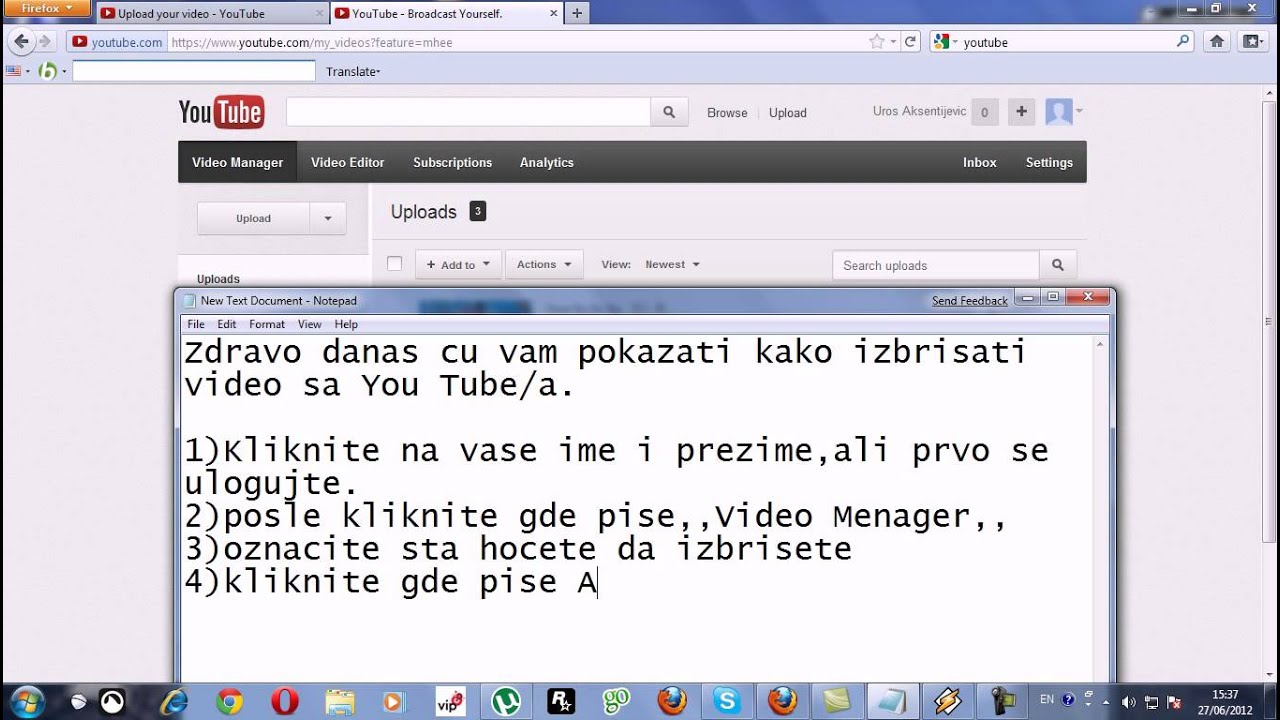This screenshot has height=720, width=1280.
Task: Open the Notepad View menu
Action: 310,324
